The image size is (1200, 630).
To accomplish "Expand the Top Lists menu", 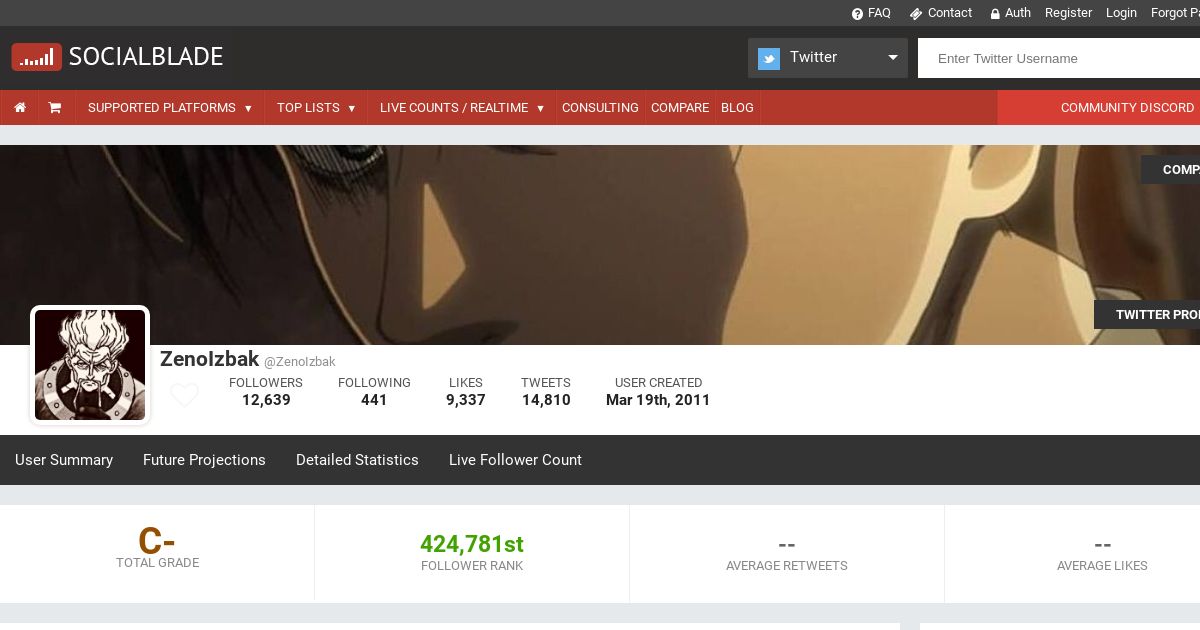I will click(x=316, y=108).
